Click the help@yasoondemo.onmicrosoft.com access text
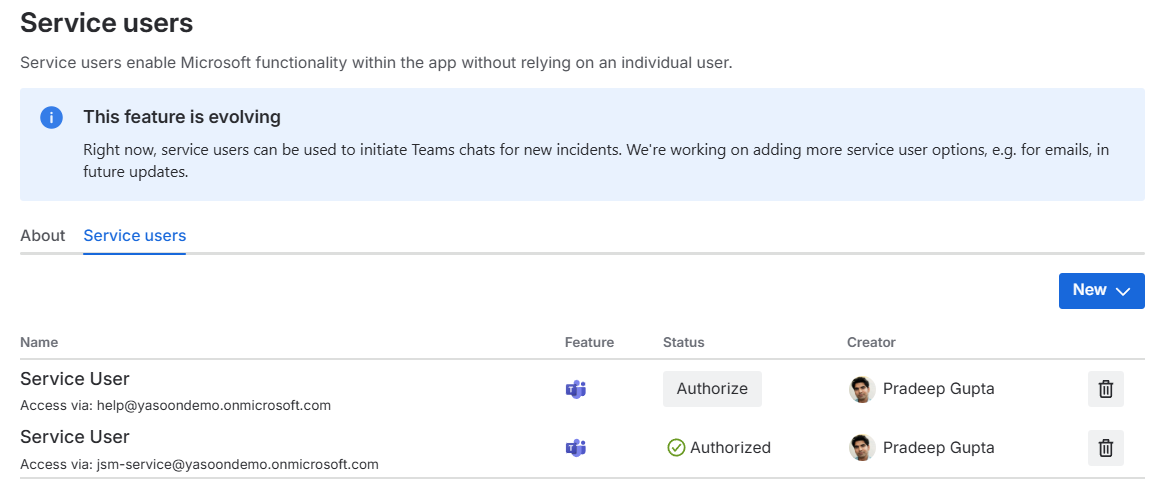This screenshot has height=493, width=1162. [213, 406]
